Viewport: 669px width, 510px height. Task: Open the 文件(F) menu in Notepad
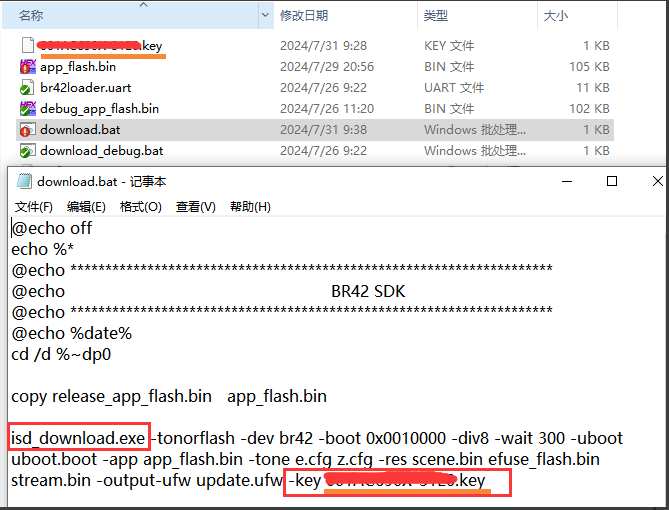34,207
